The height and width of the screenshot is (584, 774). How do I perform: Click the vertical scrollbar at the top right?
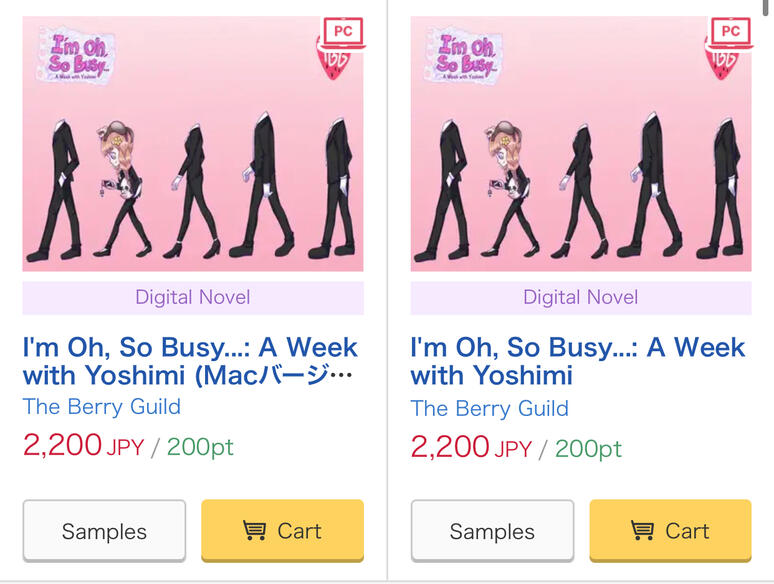tap(766, 8)
